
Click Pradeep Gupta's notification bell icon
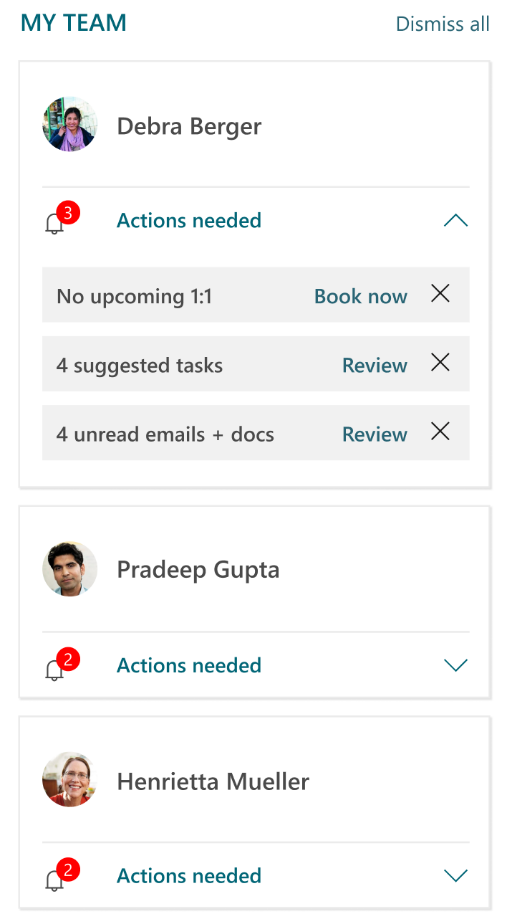tap(55, 669)
